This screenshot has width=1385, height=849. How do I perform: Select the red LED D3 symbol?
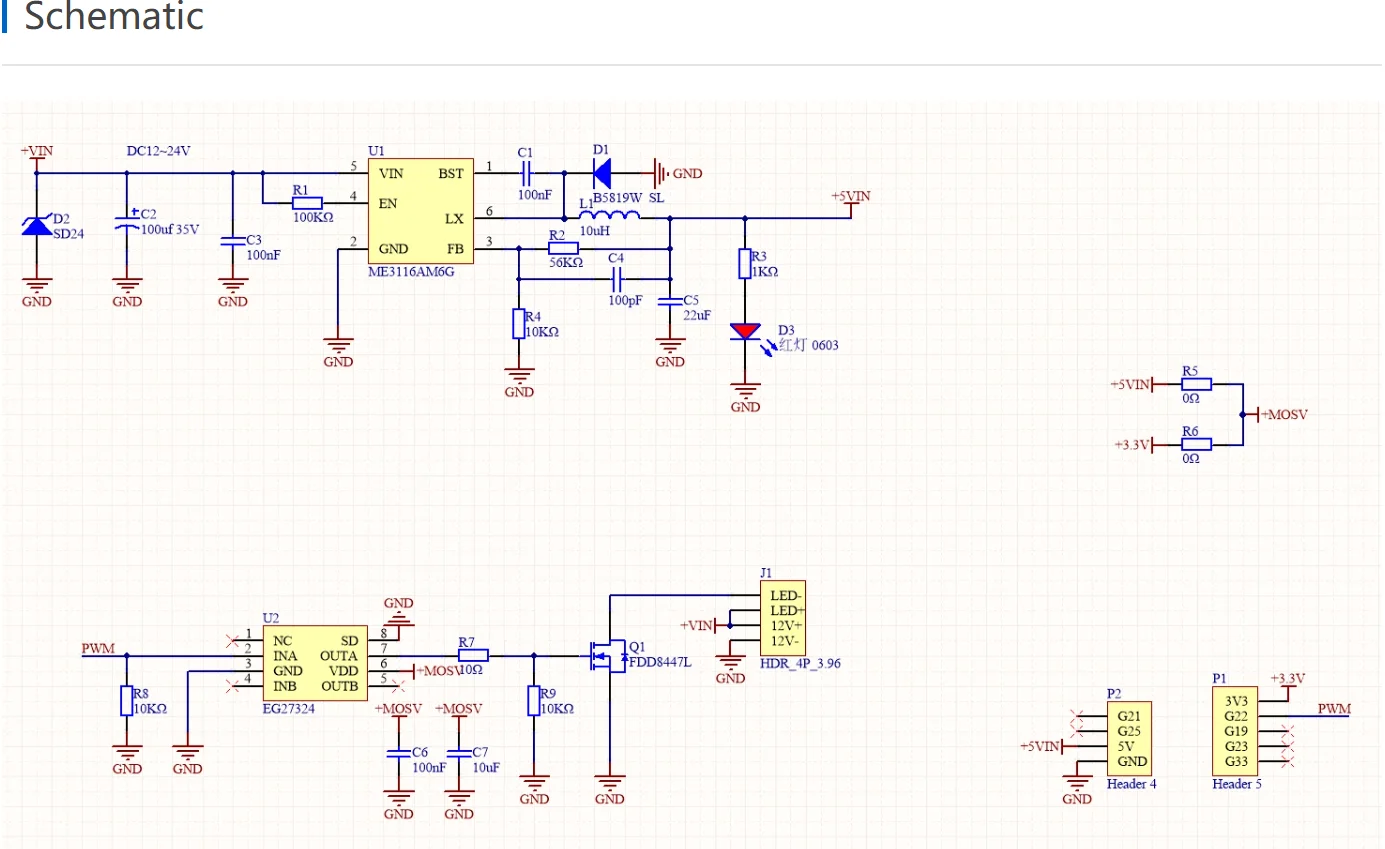745,332
